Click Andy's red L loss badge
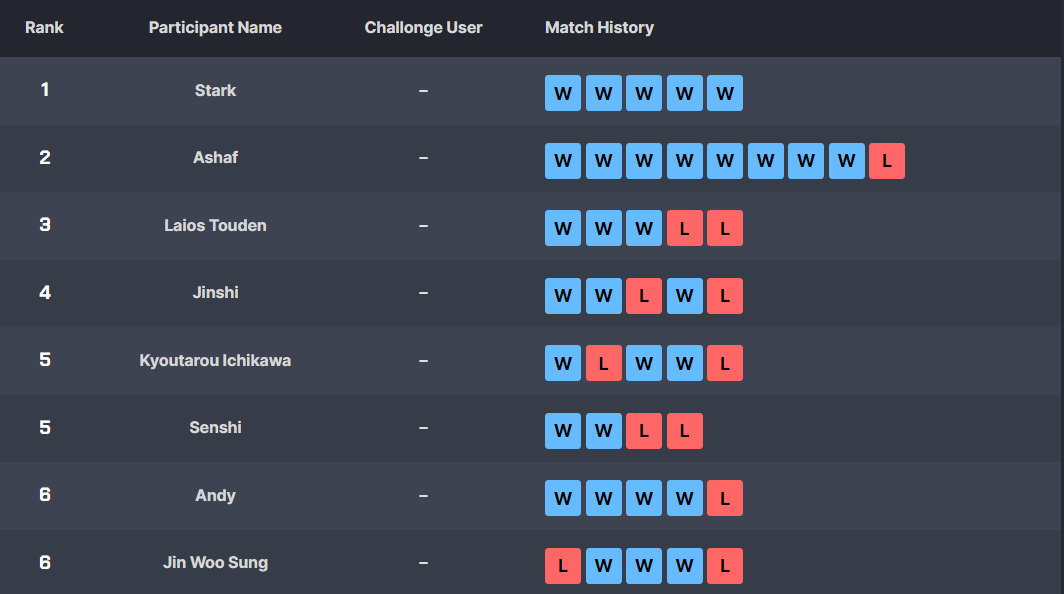This screenshot has width=1064, height=594. 725,498
